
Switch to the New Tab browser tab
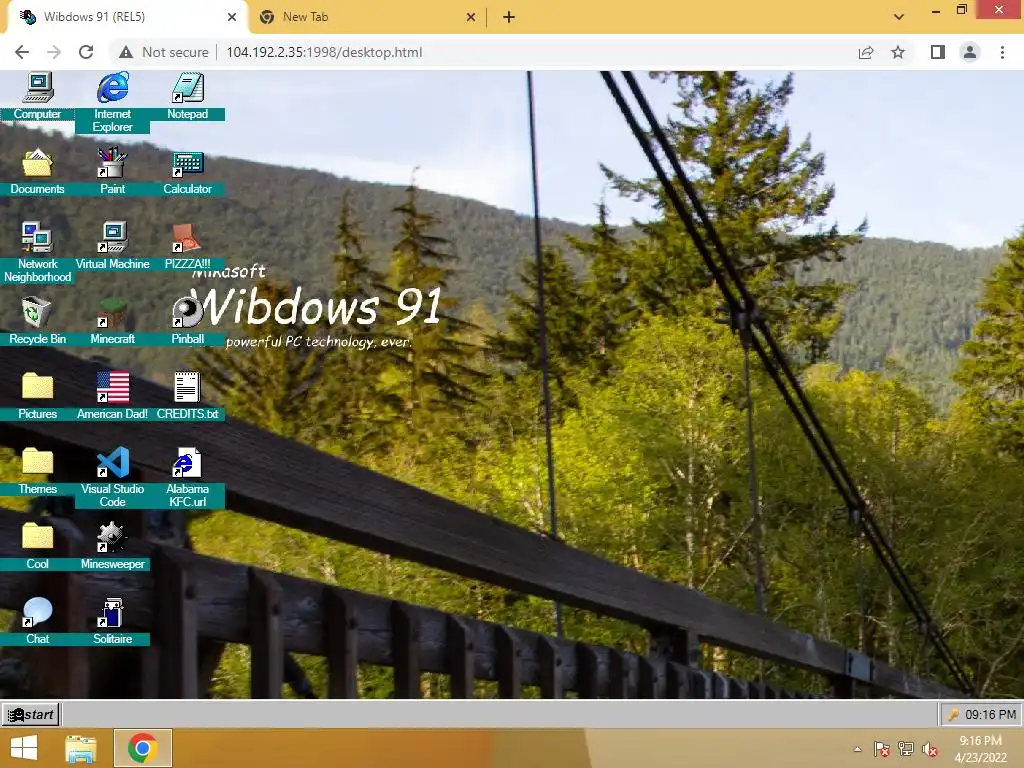[x=366, y=17]
